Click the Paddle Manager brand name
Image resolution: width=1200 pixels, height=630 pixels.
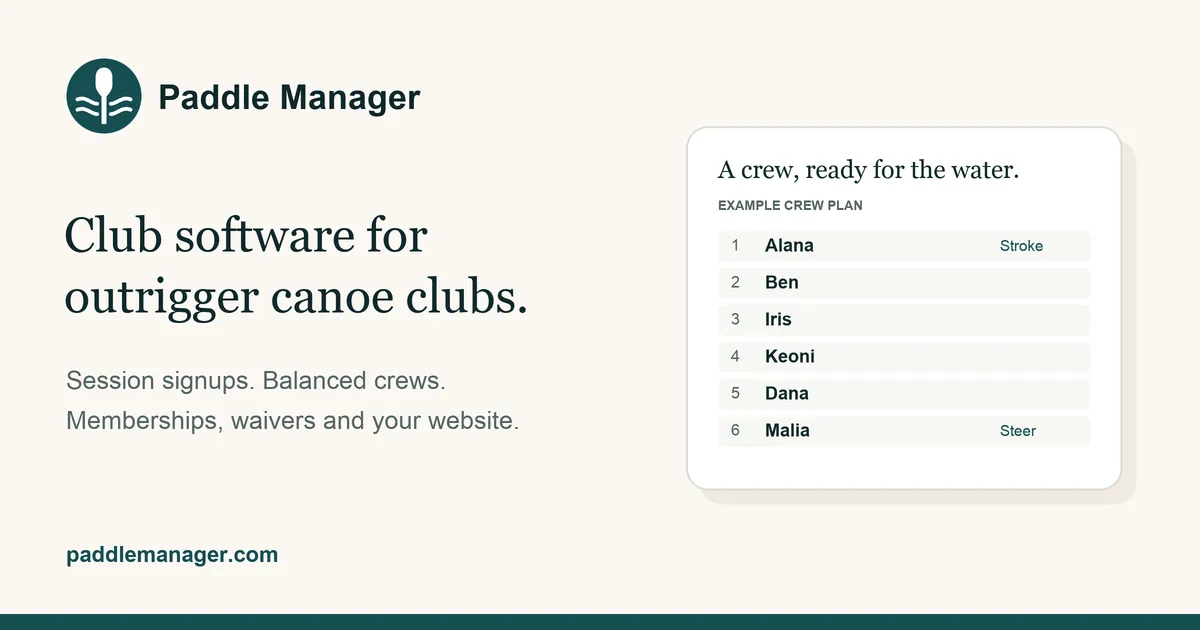pyautogui.click(x=290, y=98)
